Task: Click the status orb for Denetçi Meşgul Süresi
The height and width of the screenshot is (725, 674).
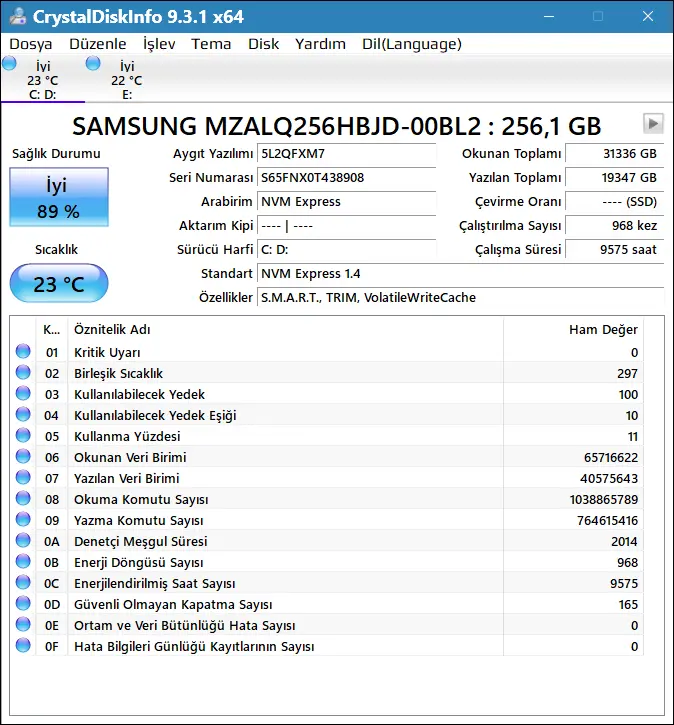Action: (23, 540)
